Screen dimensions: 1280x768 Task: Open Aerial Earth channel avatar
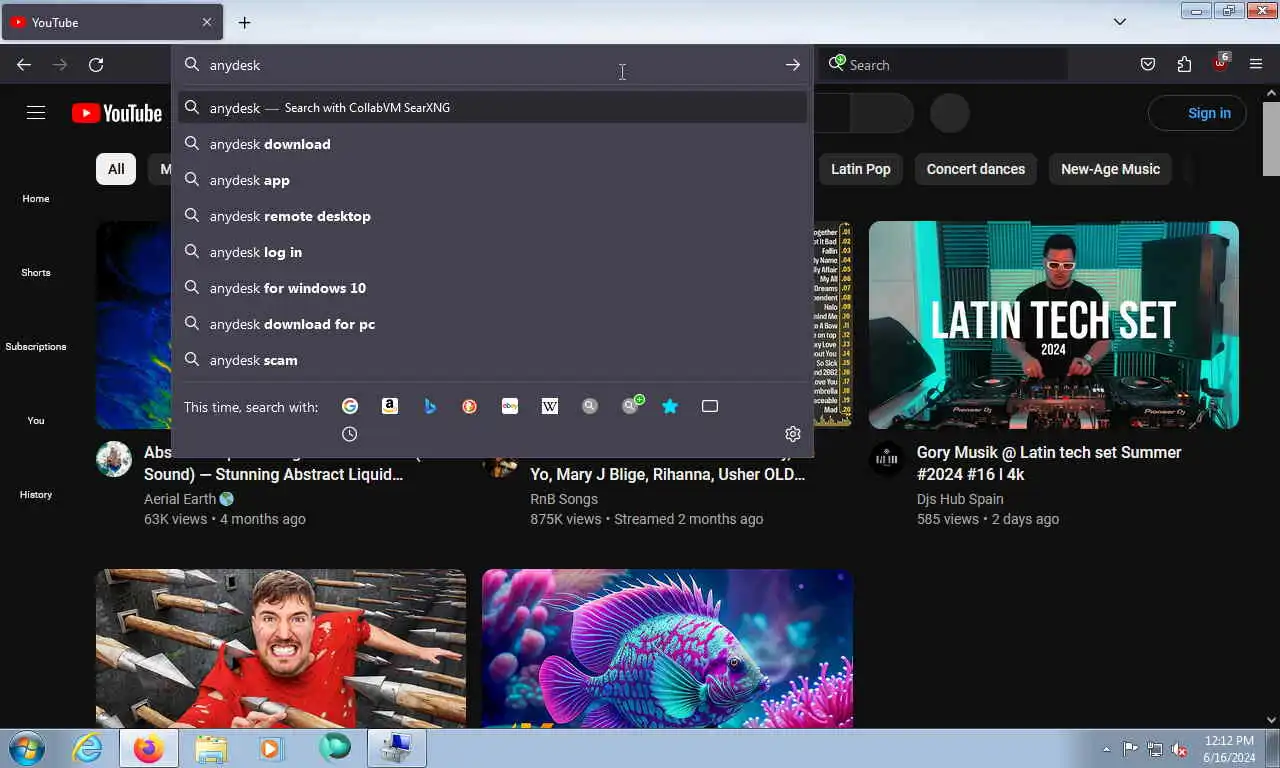click(114, 460)
